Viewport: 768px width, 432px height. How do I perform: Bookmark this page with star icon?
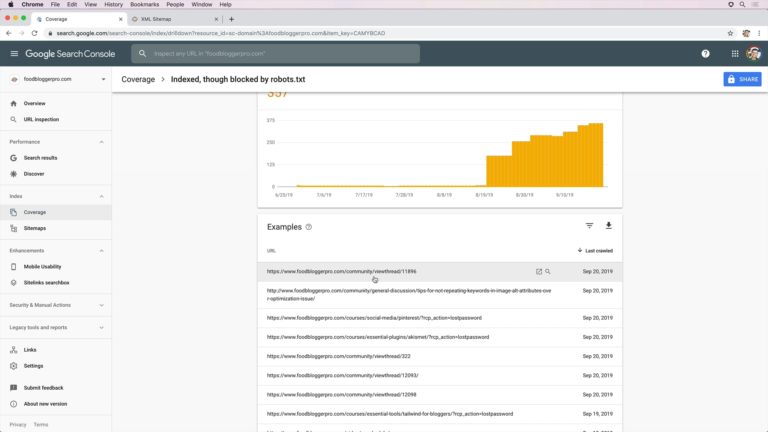730,33
